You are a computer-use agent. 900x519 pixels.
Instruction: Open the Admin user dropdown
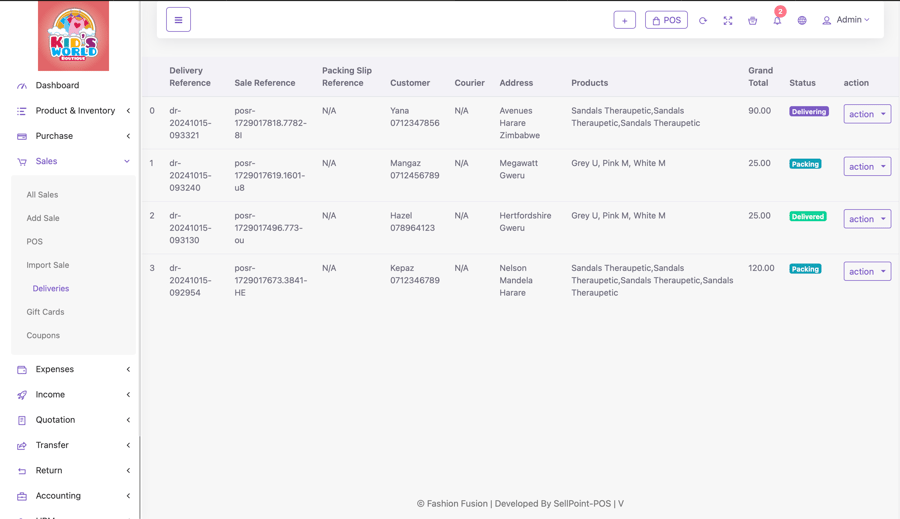click(x=846, y=20)
